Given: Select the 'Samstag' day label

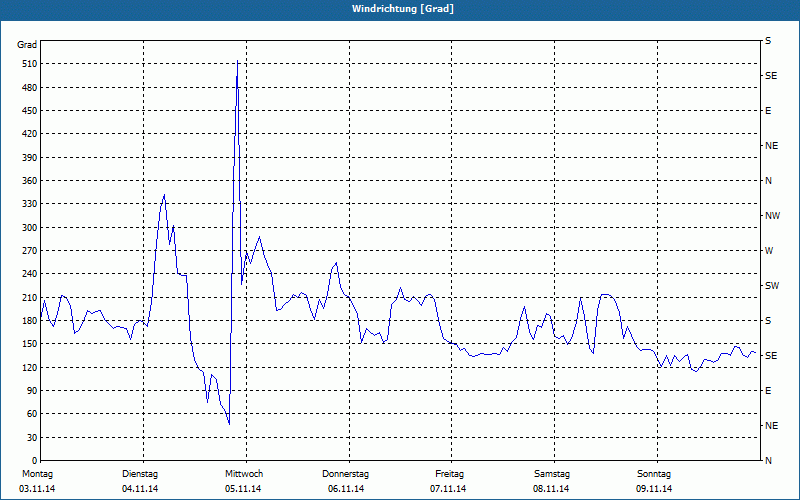Looking at the screenshot, I should (x=552, y=474).
